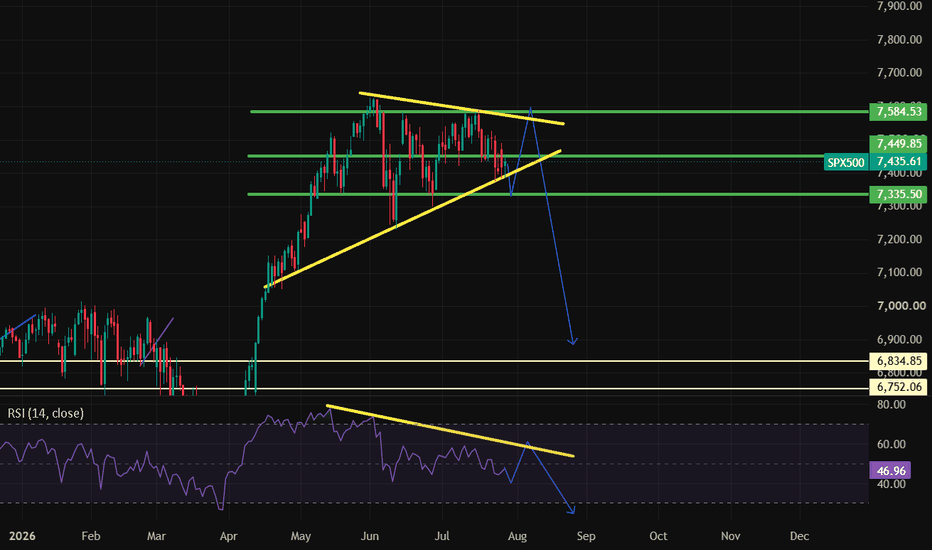Select the descending yellow resistance trendline above candles
The image size is (932, 550).
(x=461, y=108)
